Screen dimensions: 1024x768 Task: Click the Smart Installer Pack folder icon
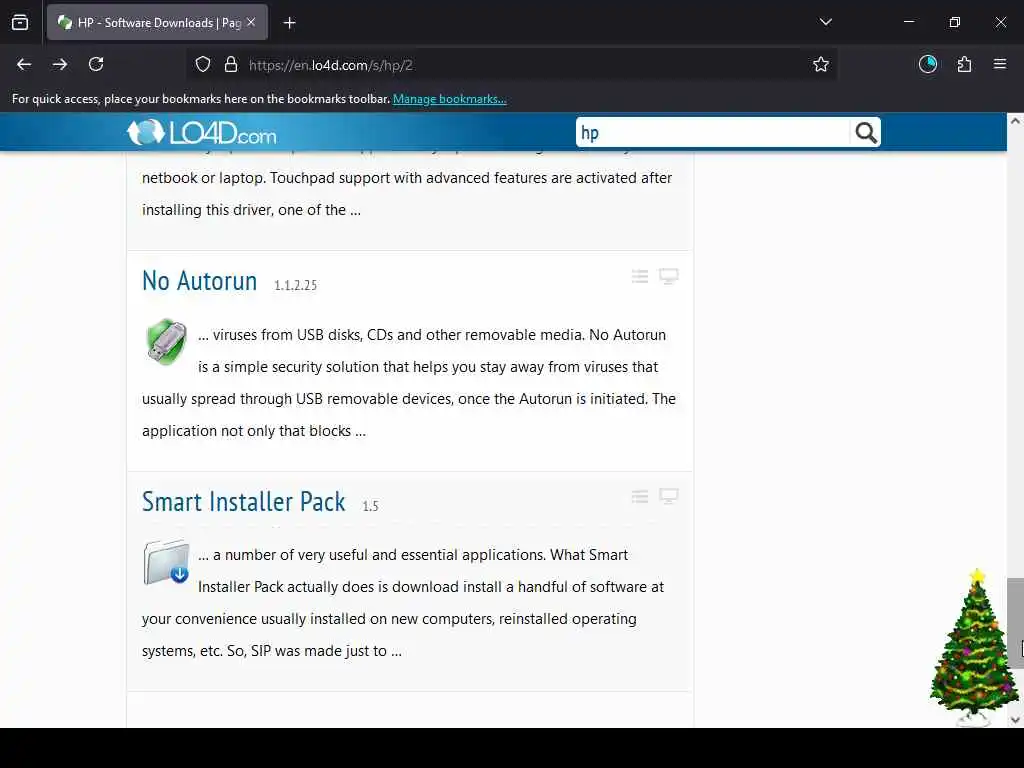click(x=167, y=562)
